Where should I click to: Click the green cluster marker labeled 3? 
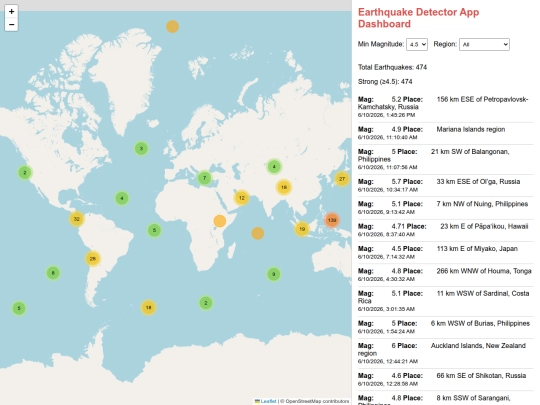pos(141,149)
